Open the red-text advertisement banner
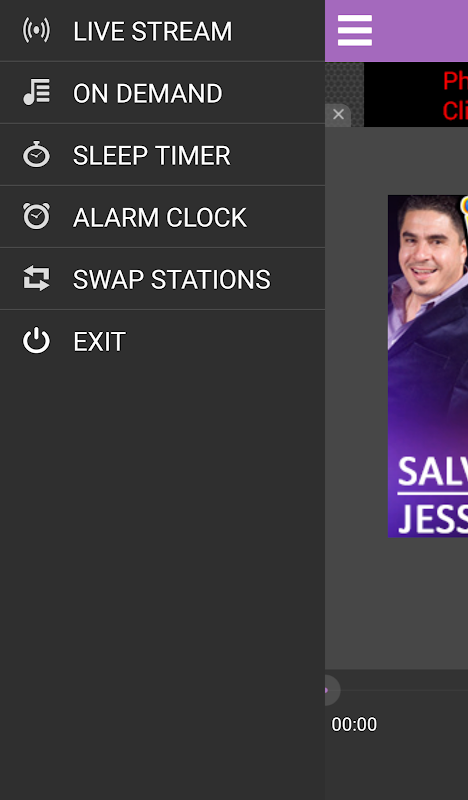The width and height of the screenshot is (468, 800). (415, 95)
